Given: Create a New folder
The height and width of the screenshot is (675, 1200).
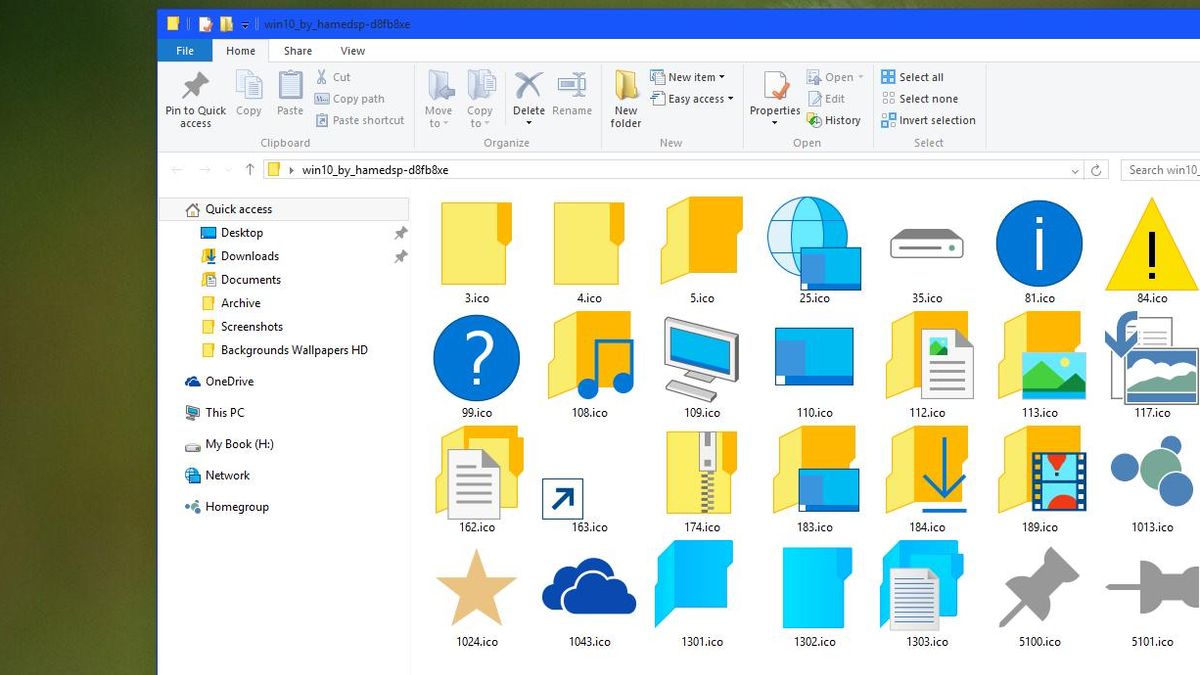Looking at the screenshot, I should (x=626, y=99).
